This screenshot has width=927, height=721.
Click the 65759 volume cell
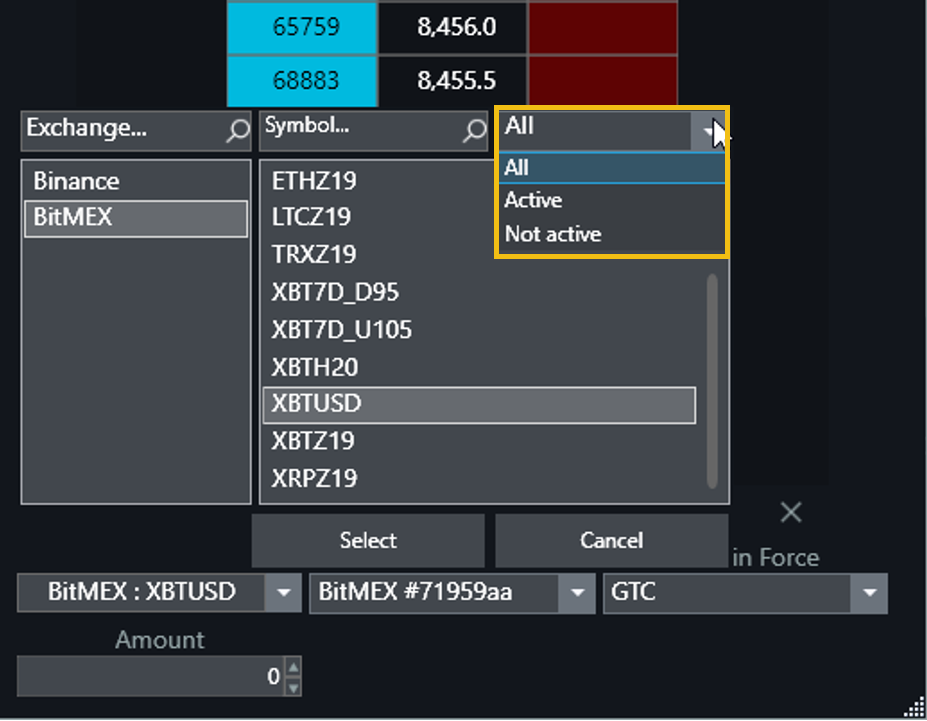point(302,27)
